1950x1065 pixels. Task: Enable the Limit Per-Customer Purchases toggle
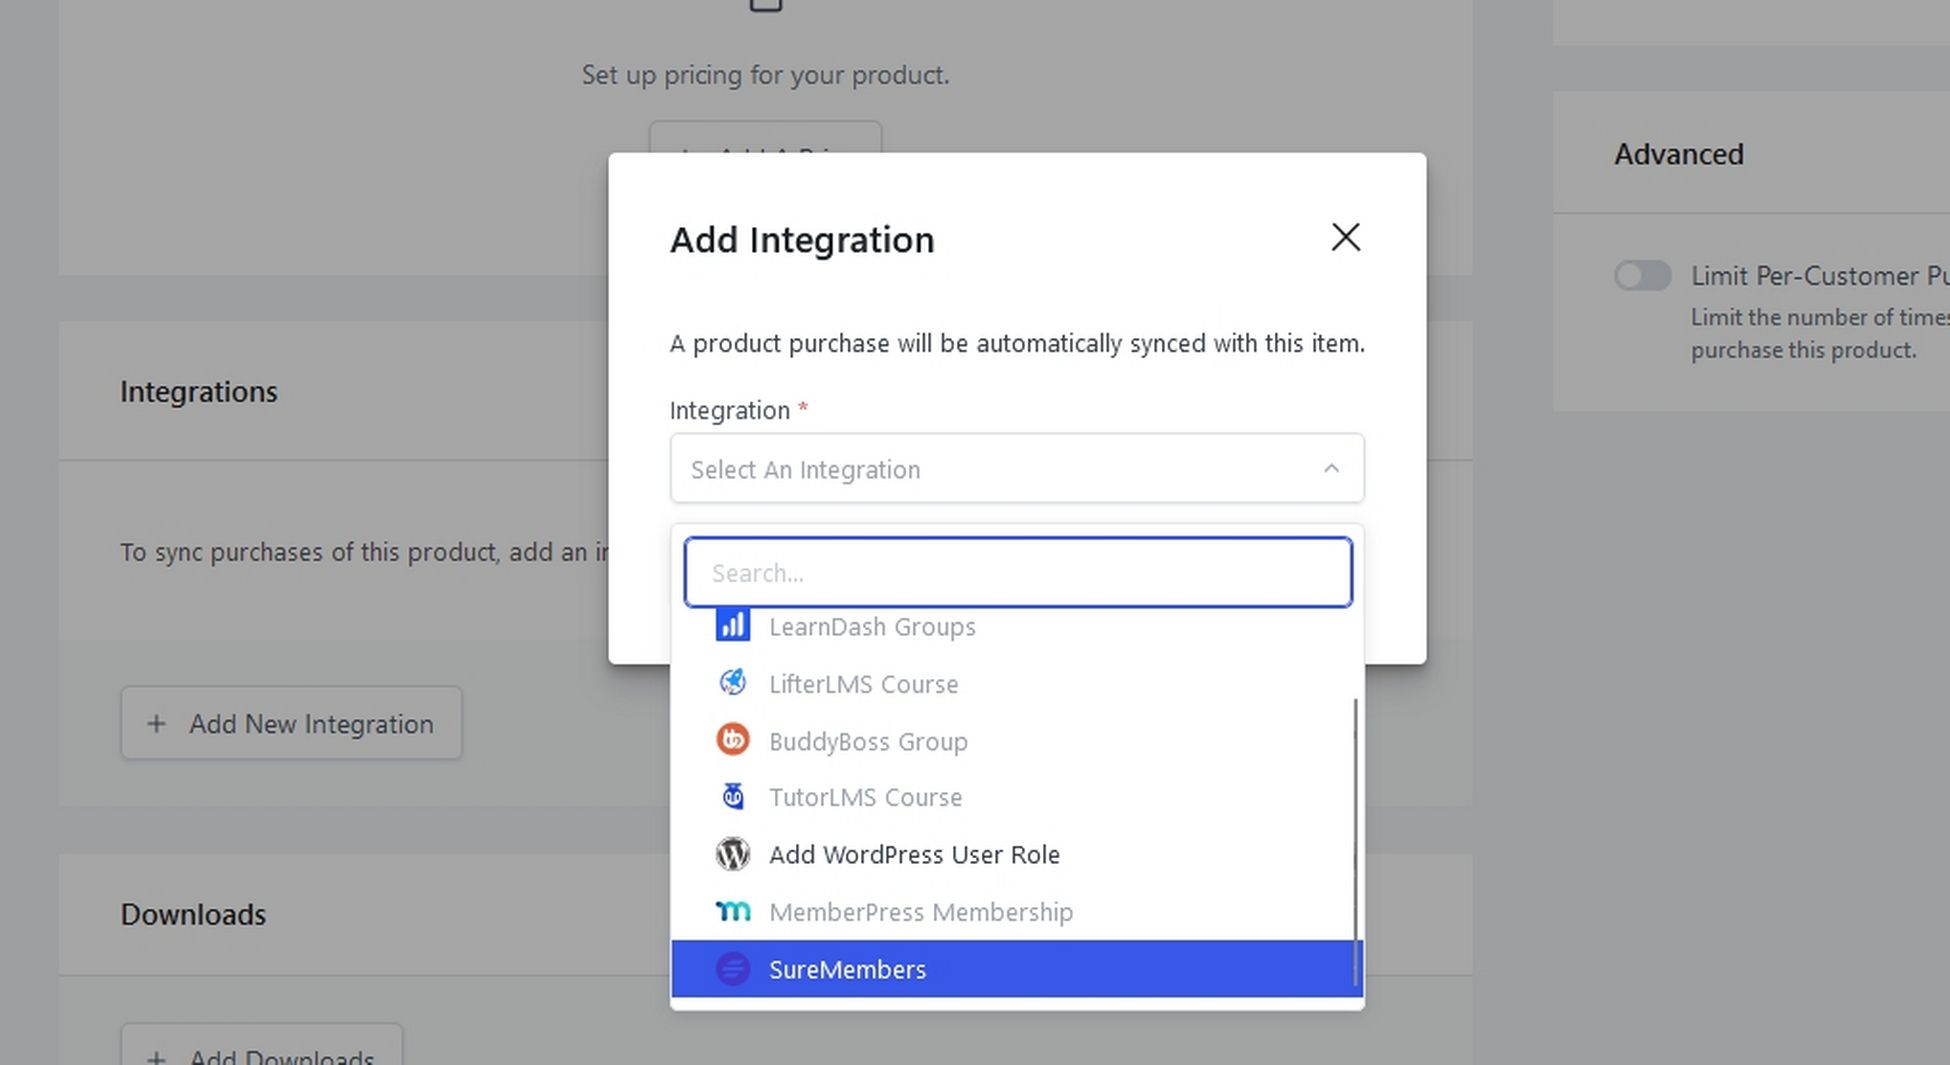[x=1642, y=275]
